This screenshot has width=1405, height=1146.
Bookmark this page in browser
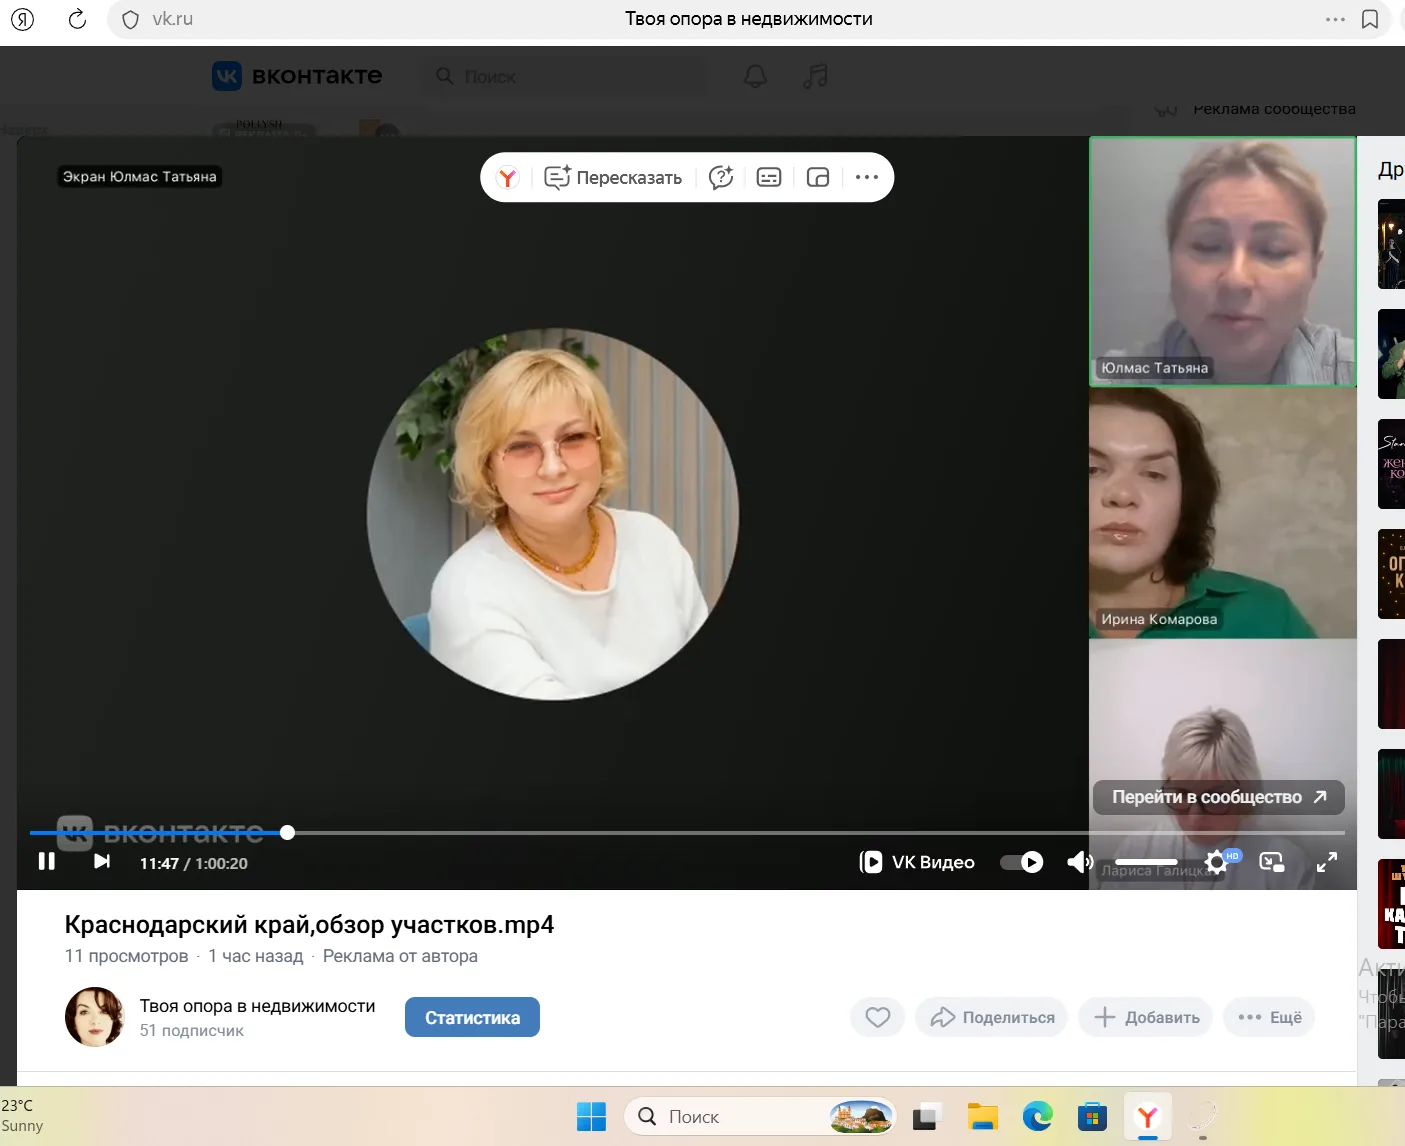1370,19
